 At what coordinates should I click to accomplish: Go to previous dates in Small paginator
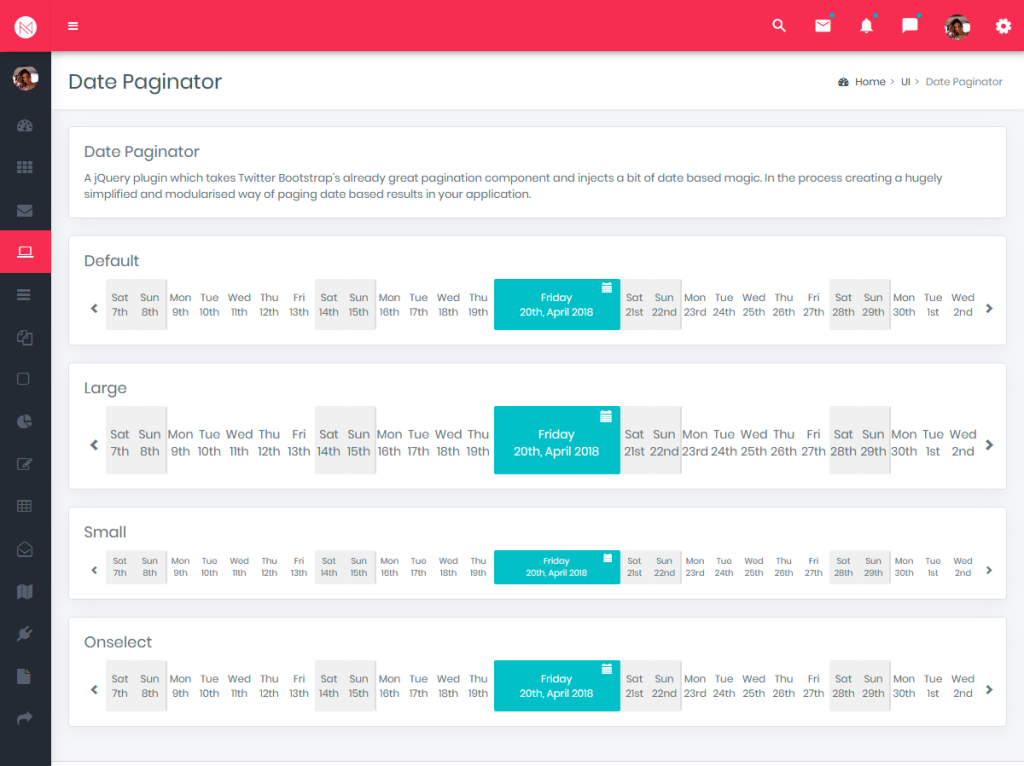pyautogui.click(x=94, y=570)
